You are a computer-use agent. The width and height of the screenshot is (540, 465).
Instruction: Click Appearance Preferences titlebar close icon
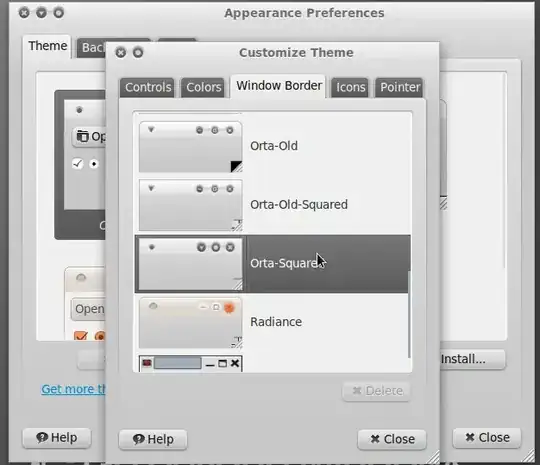[24, 13]
